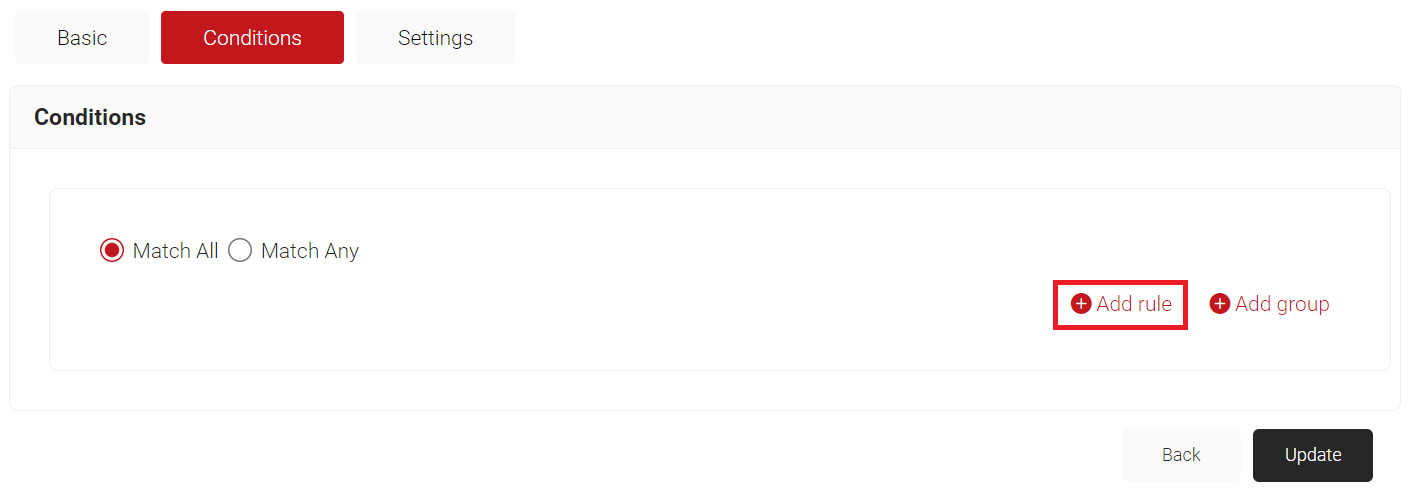Image resolution: width=1408 pixels, height=490 pixels.
Task: Add a new rule via Add rule link
Action: 1133,304
